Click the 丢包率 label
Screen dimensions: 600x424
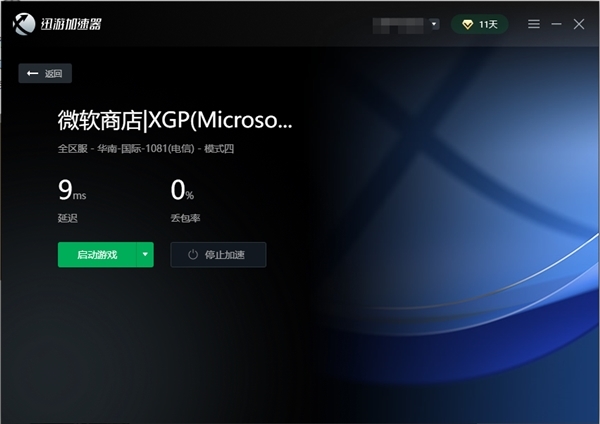185,218
